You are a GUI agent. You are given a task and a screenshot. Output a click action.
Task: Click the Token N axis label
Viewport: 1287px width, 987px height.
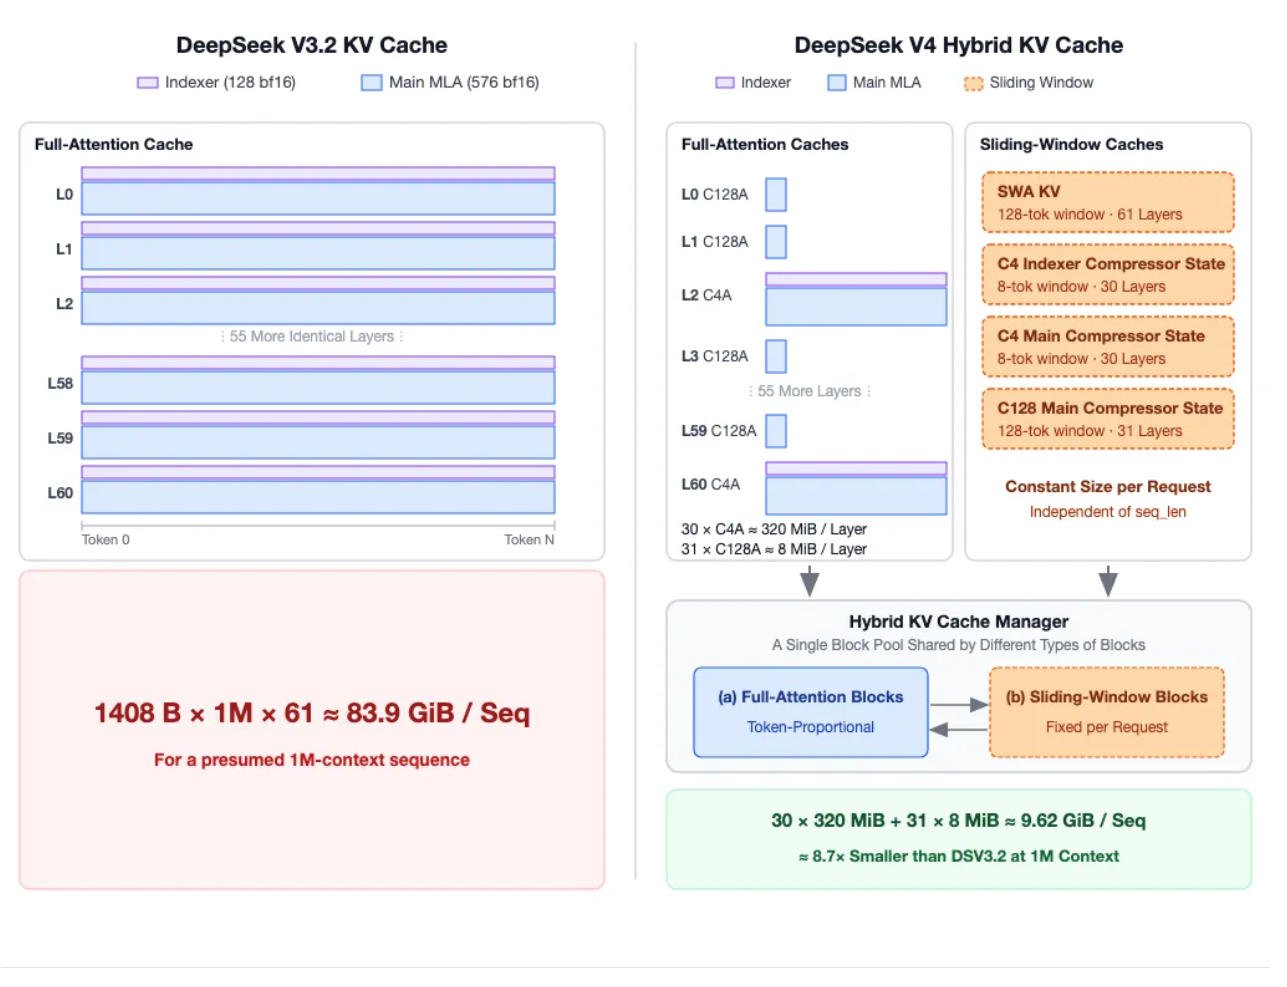pyautogui.click(x=529, y=539)
